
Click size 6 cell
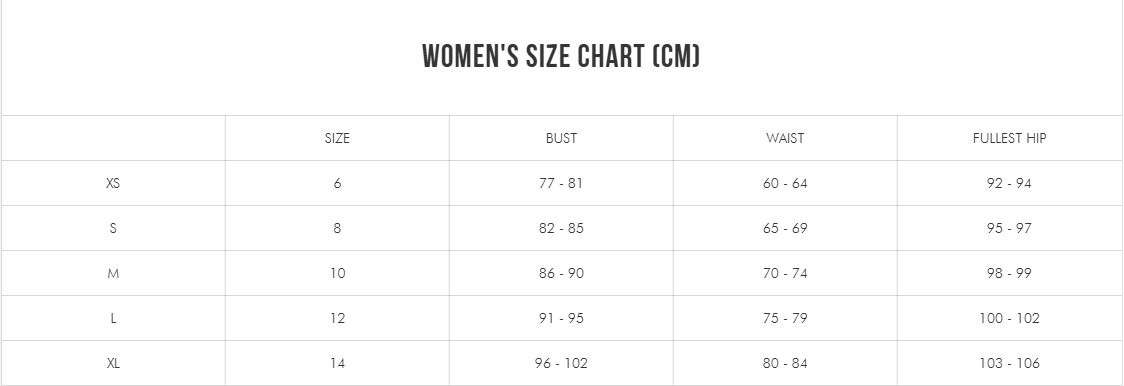(337, 183)
